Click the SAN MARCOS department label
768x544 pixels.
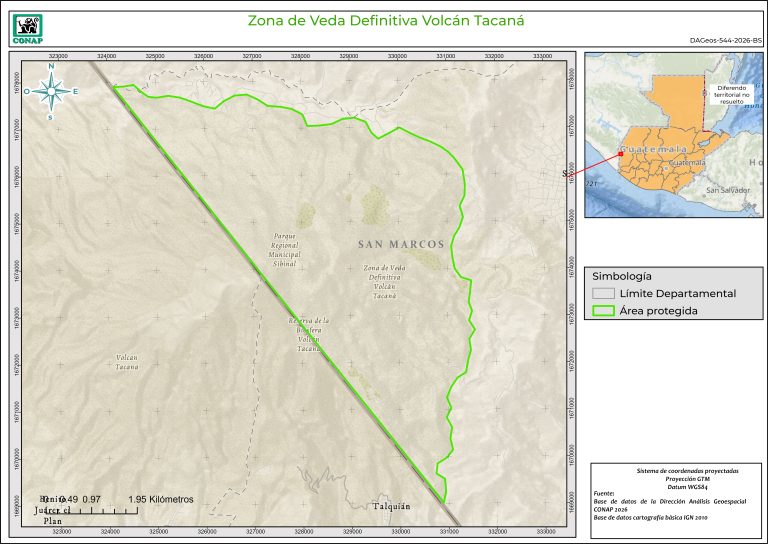tap(400, 244)
